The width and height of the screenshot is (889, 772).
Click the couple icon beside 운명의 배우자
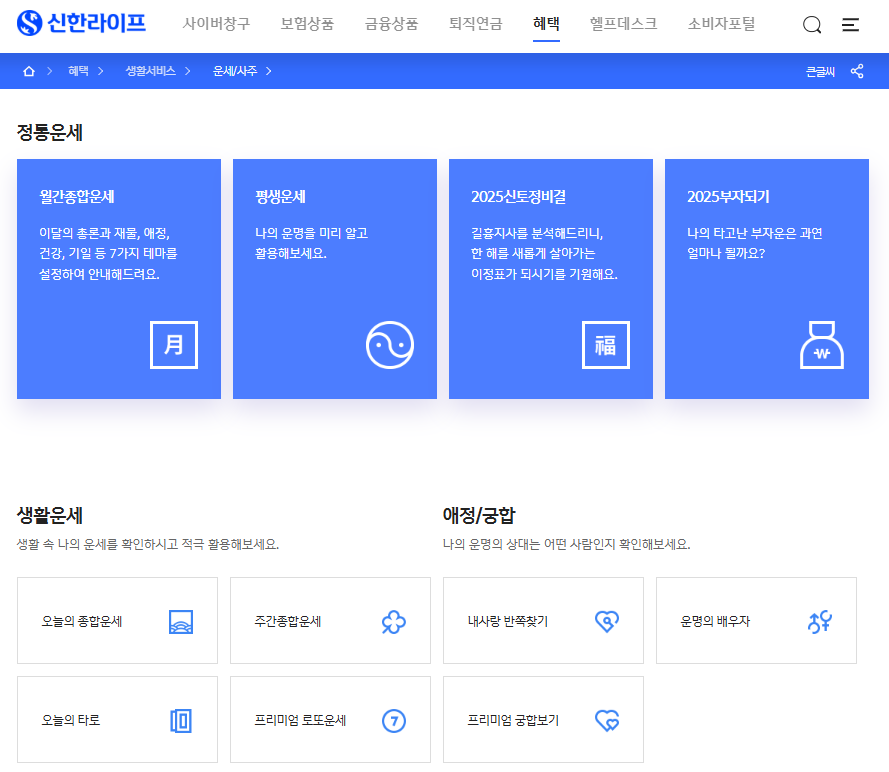[x=820, y=620]
